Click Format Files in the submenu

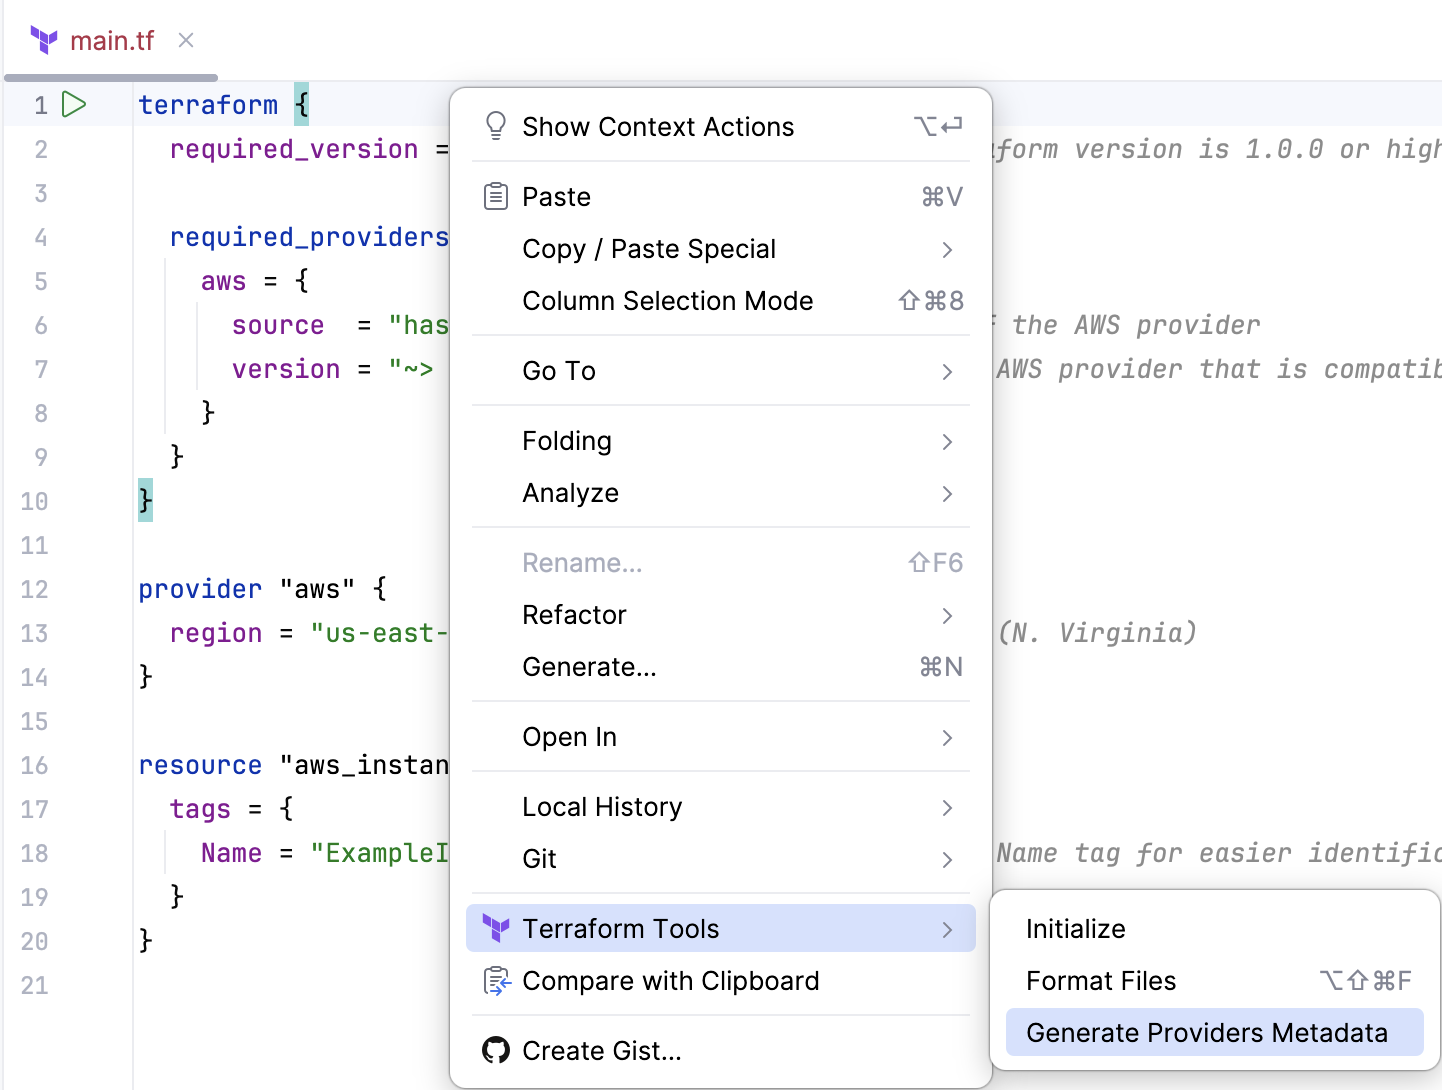point(1101,980)
